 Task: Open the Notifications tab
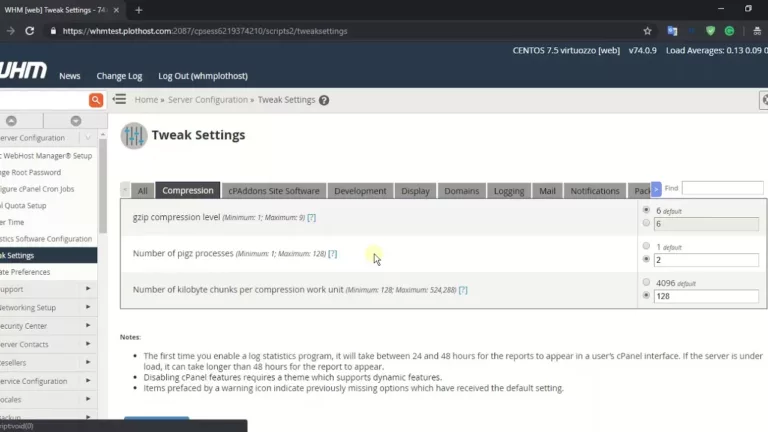click(595, 191)
